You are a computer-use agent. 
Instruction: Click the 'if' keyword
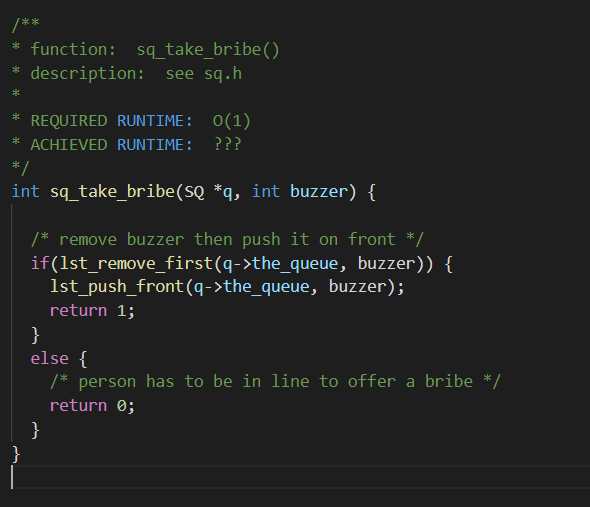tap(40, 263)
